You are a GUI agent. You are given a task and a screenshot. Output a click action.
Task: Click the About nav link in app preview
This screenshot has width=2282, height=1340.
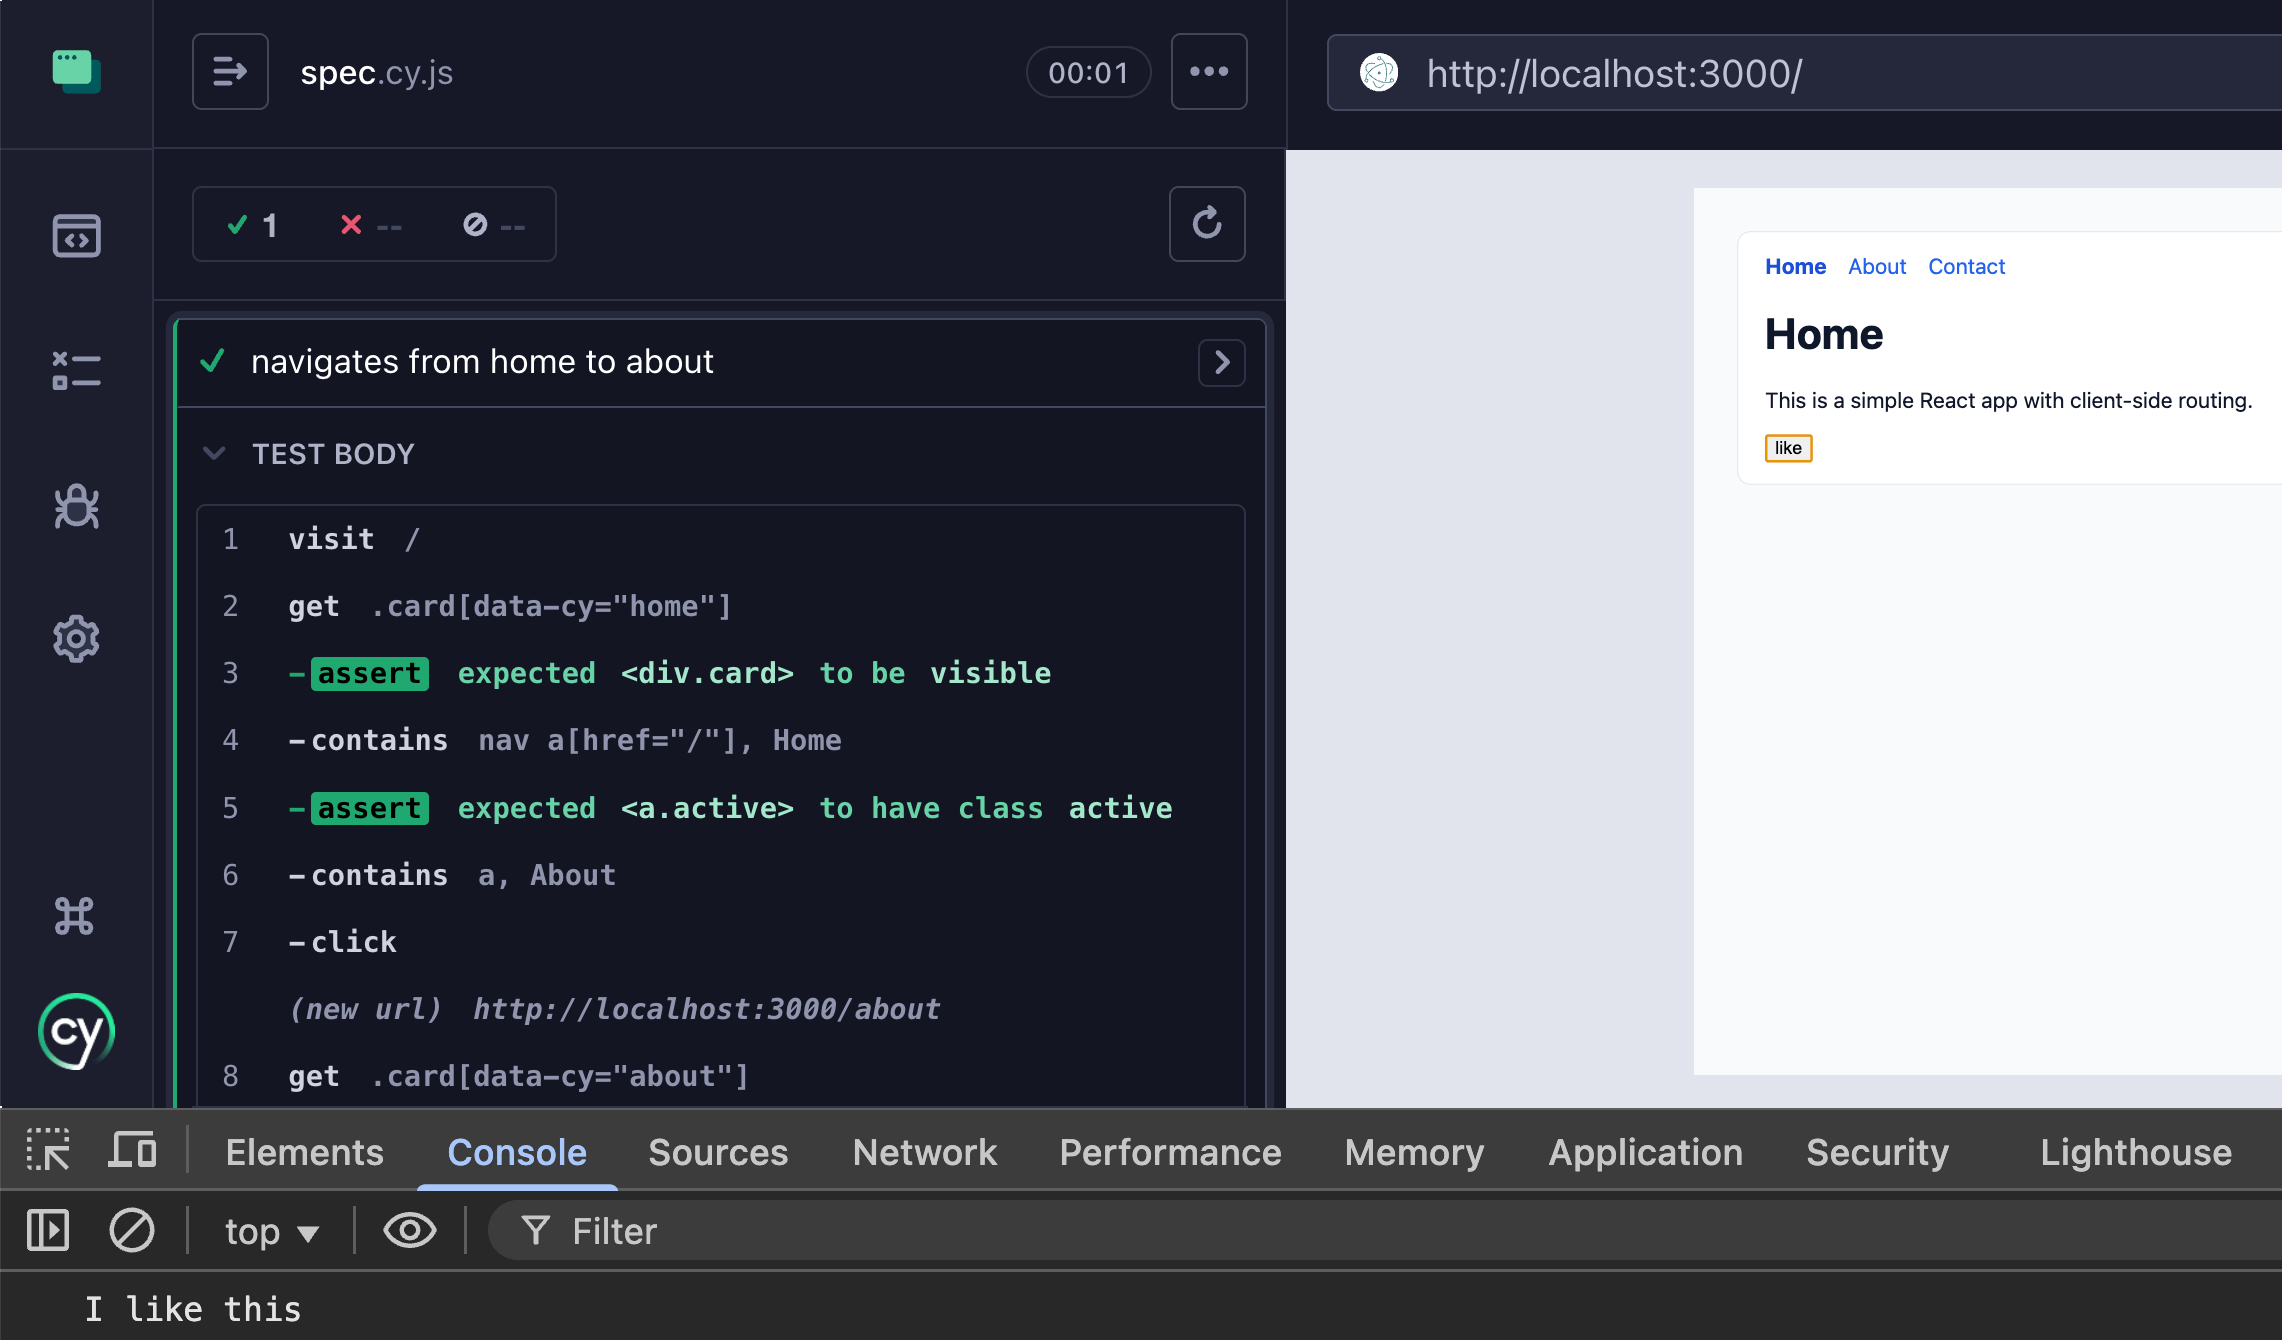tap(1877, 267)
